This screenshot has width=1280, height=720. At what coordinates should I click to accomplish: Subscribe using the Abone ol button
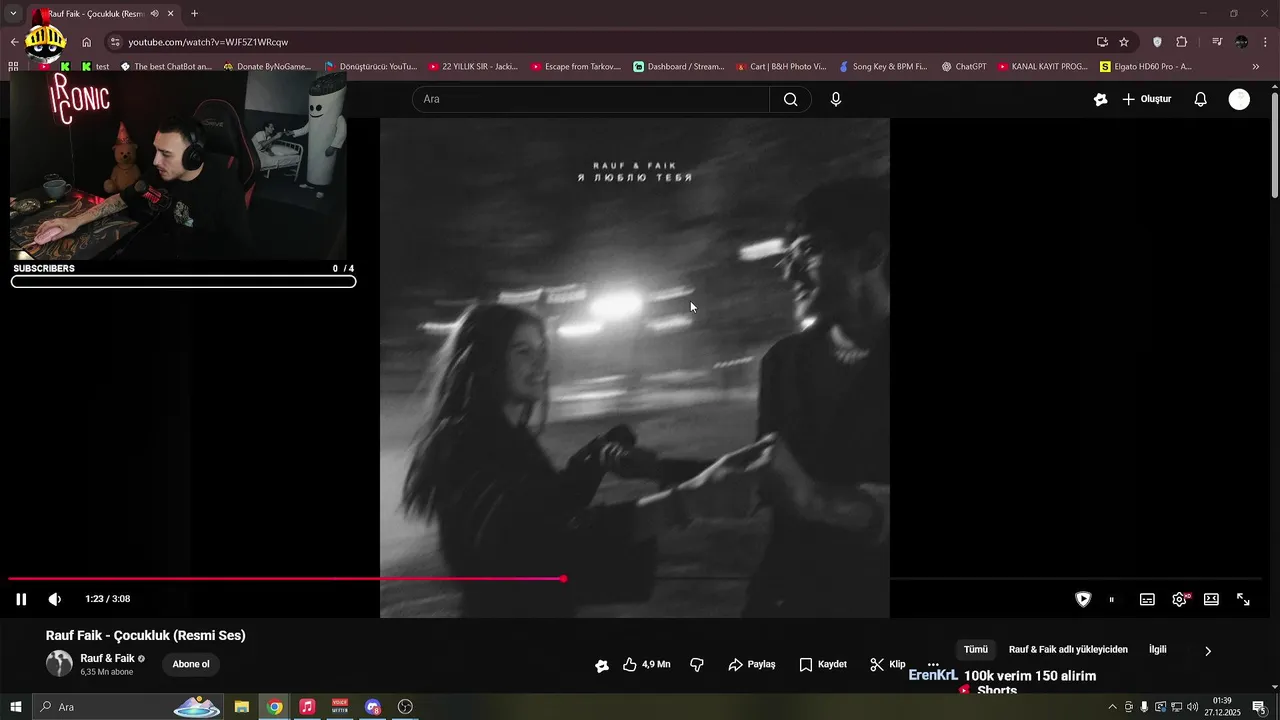tap(191, 664)
